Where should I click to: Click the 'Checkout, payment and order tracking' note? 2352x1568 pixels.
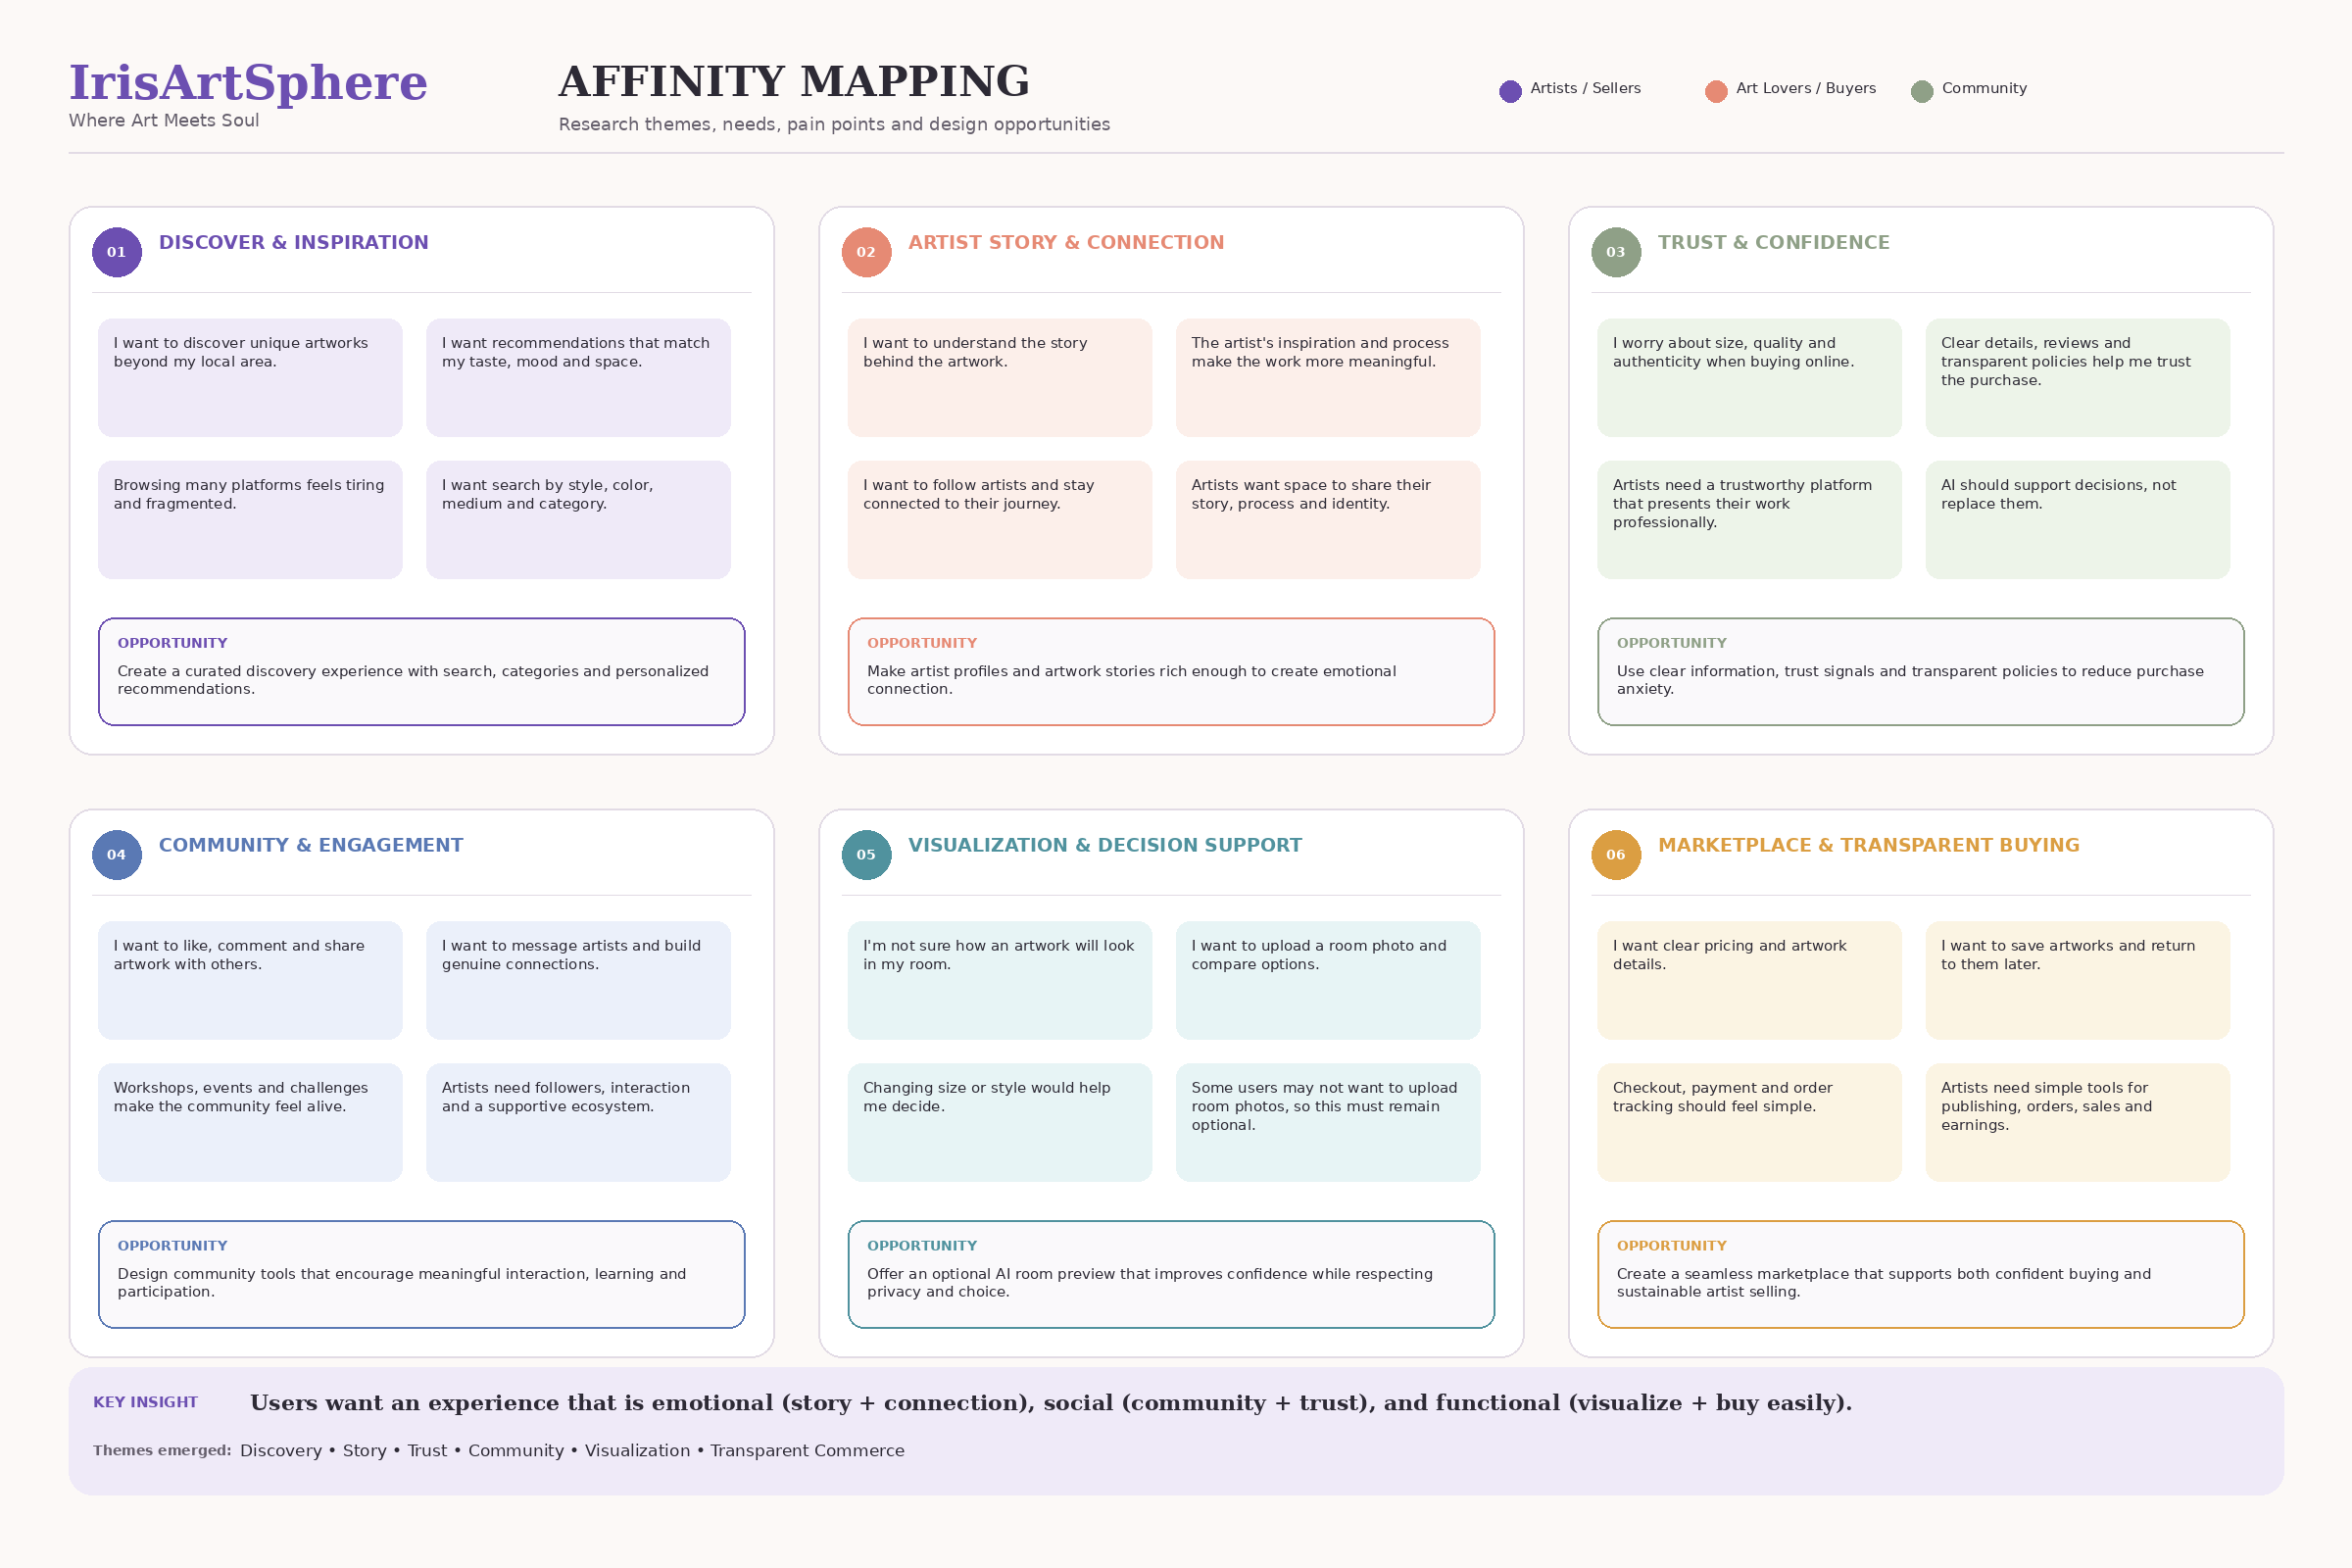click(x=1749, y=1123)
